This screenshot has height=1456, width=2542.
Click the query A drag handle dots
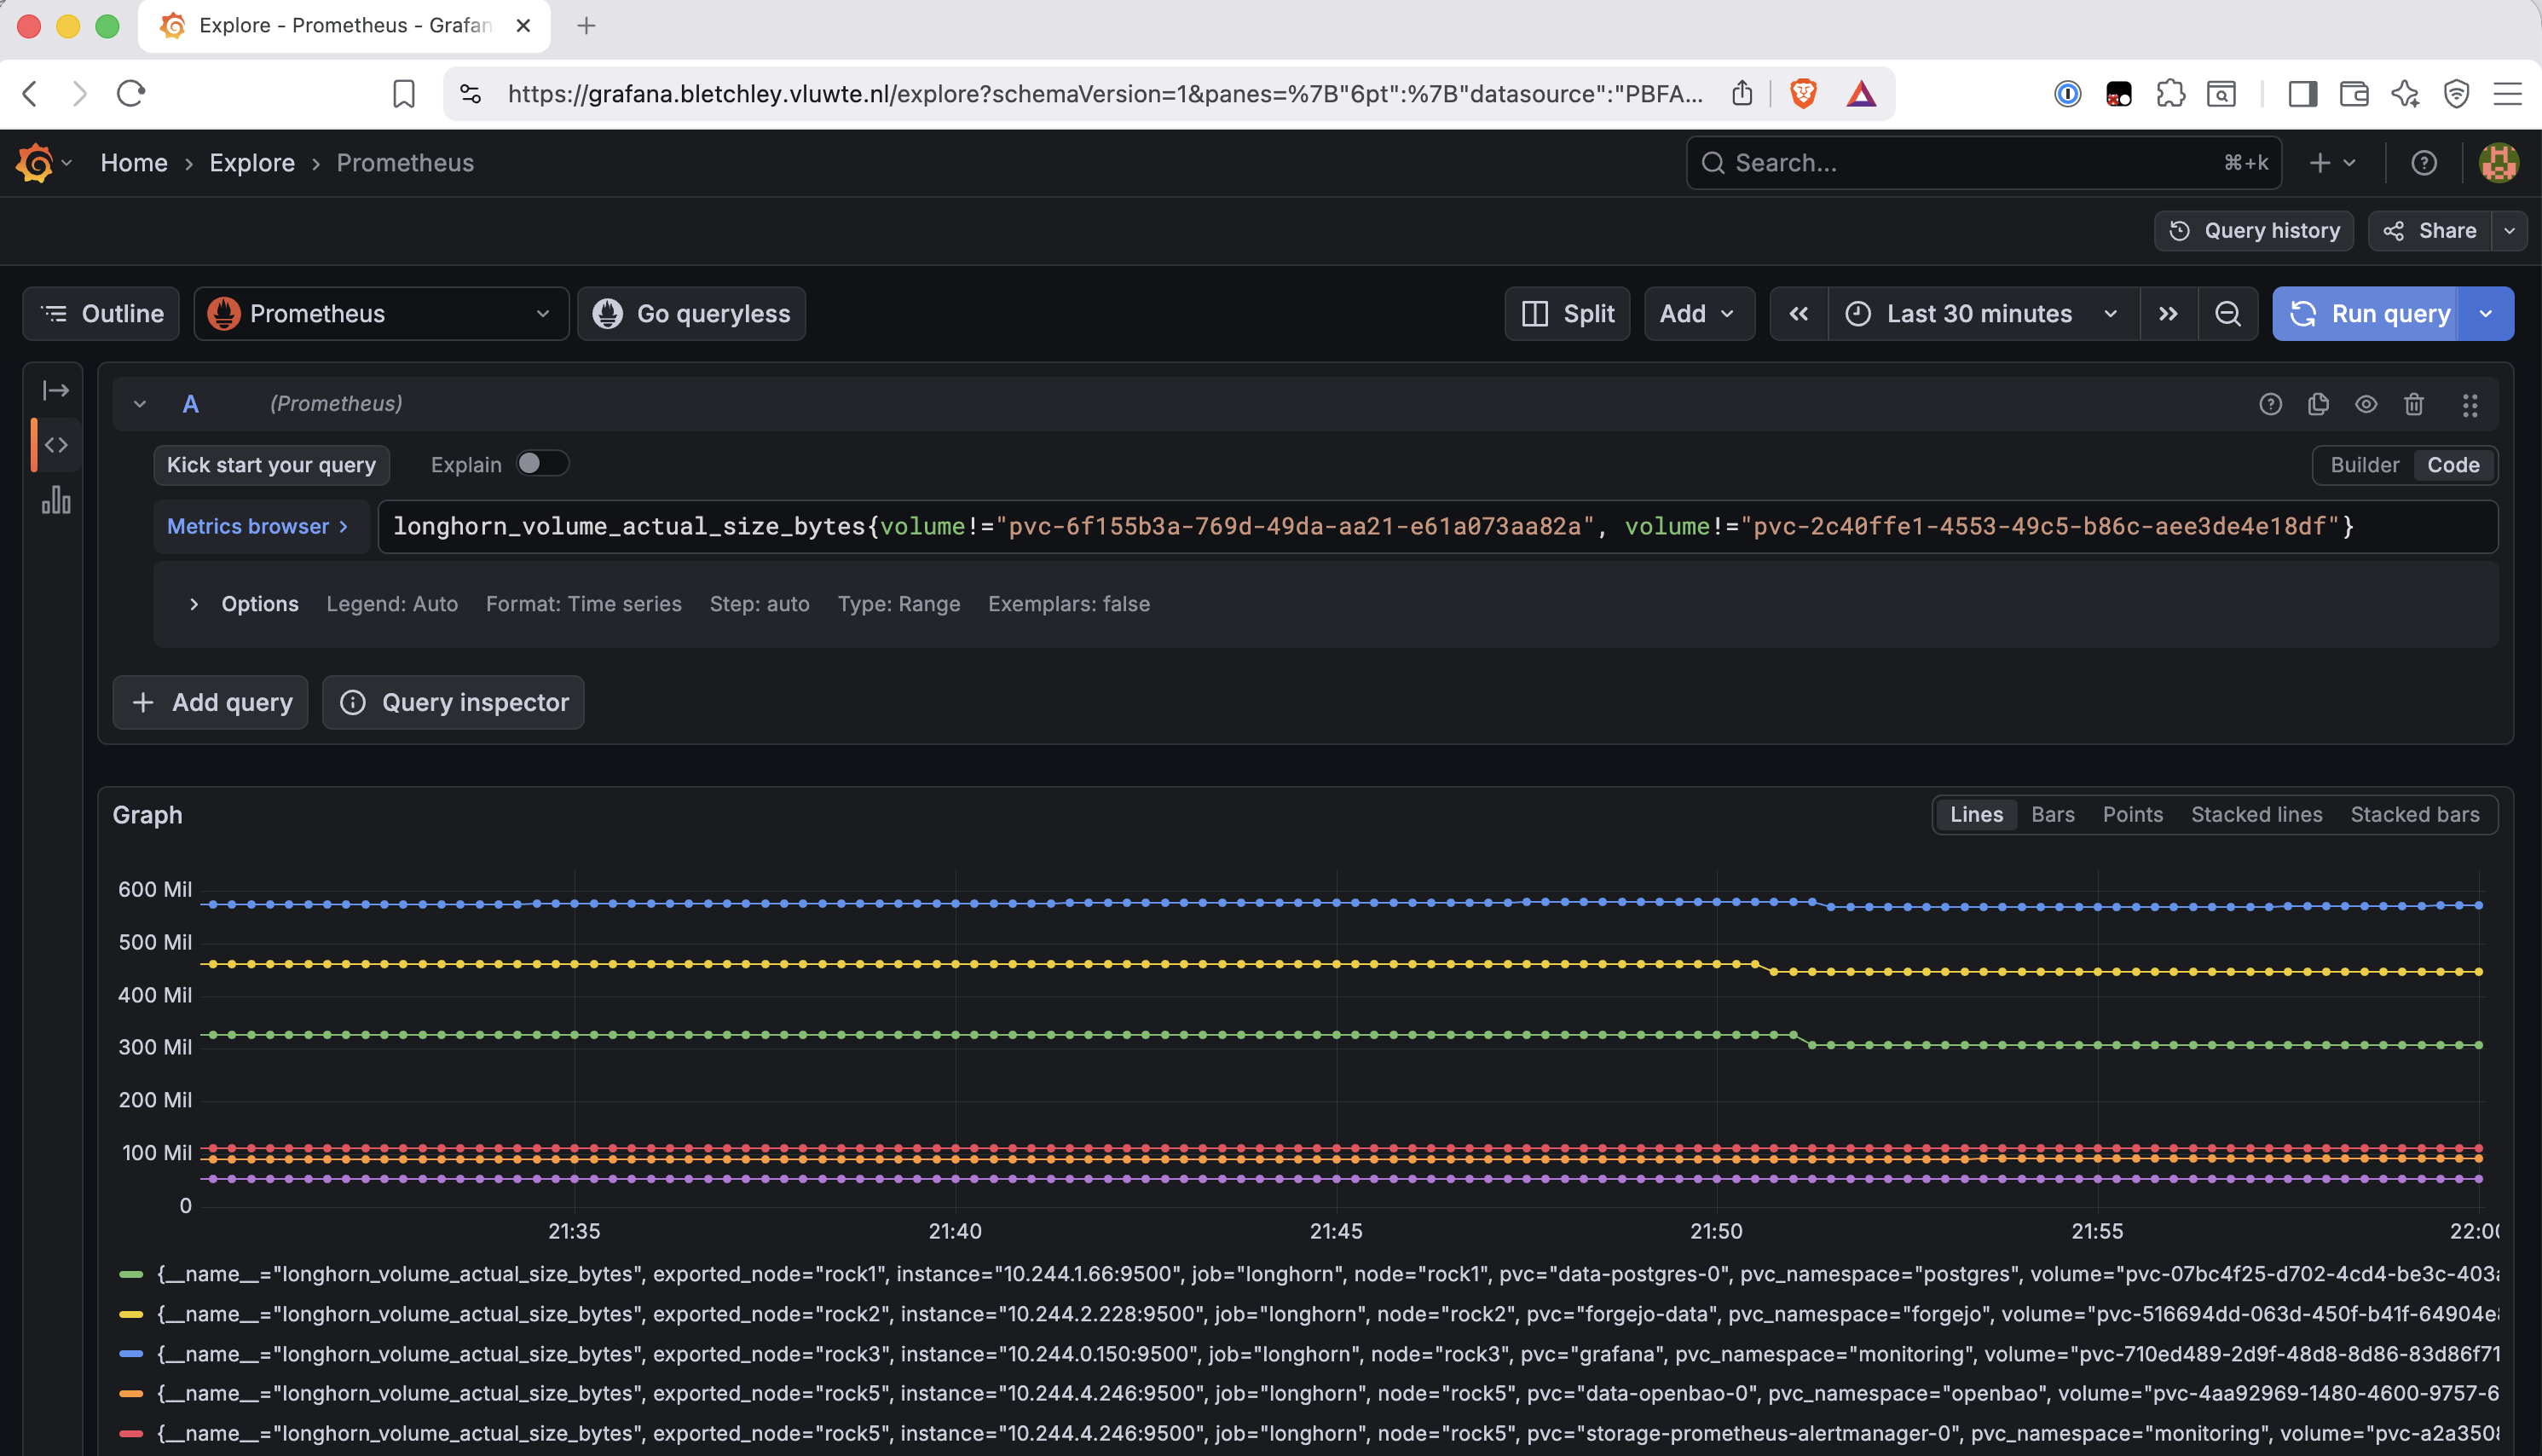coord(2470,404)
